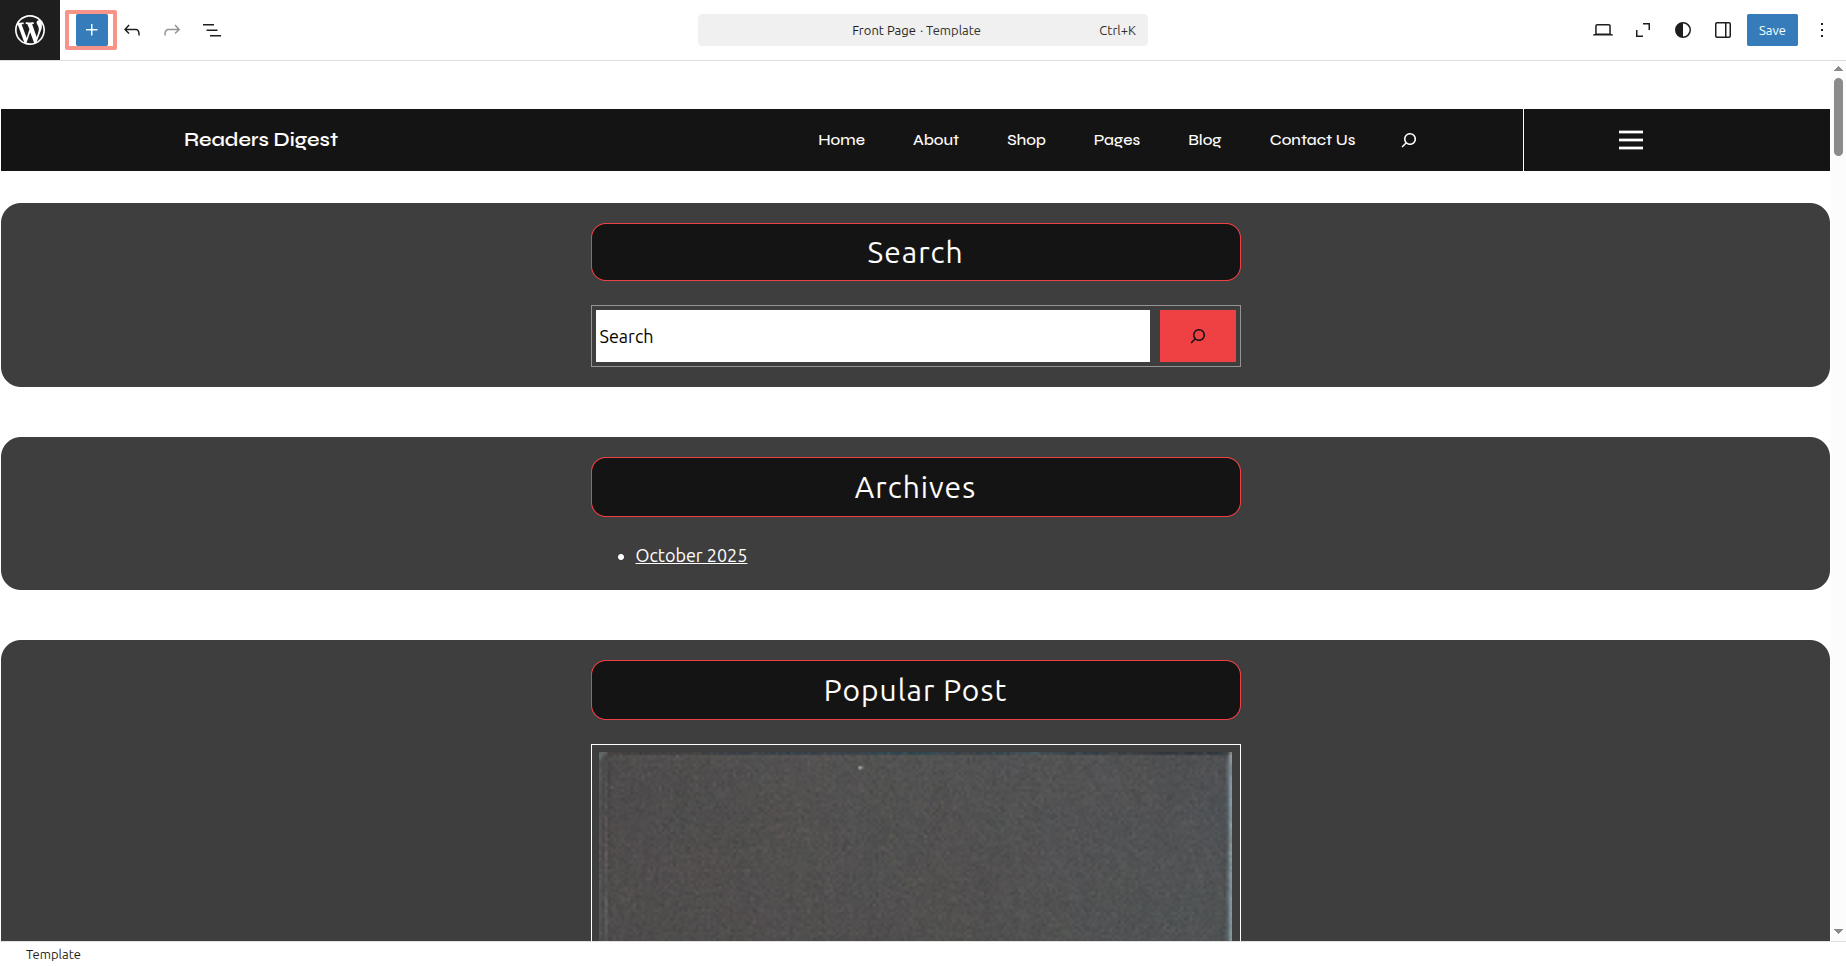Viewport: 1846px width, 966px height.
Task: Save the template changes
Action: pos(1771,30)
